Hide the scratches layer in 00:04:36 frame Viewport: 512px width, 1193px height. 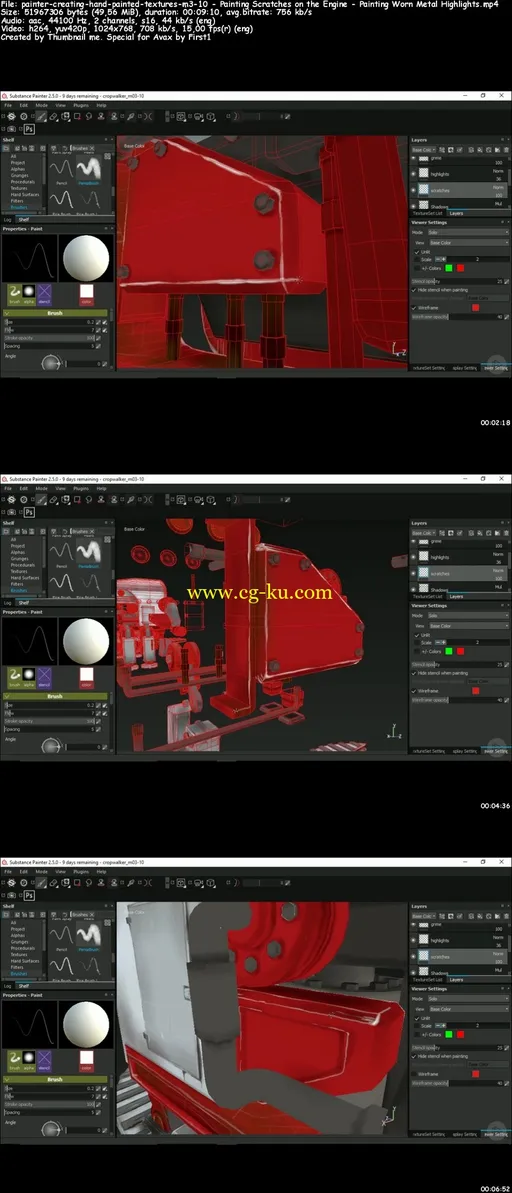click(413, 574)
